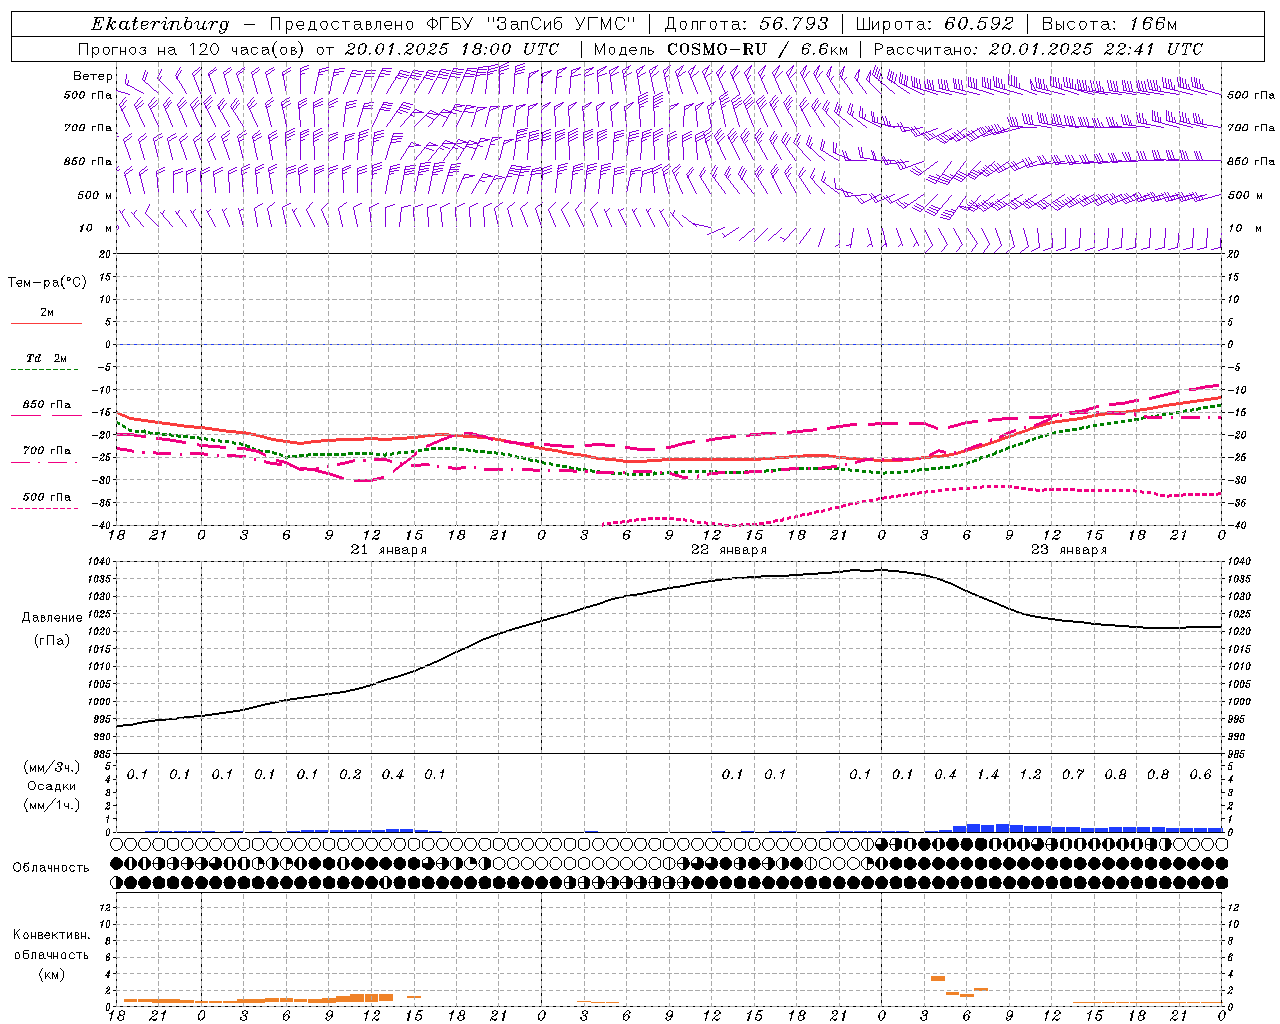
Task: Click the '0.6' precipitation amount value
Action: (x=1200, y=775)
